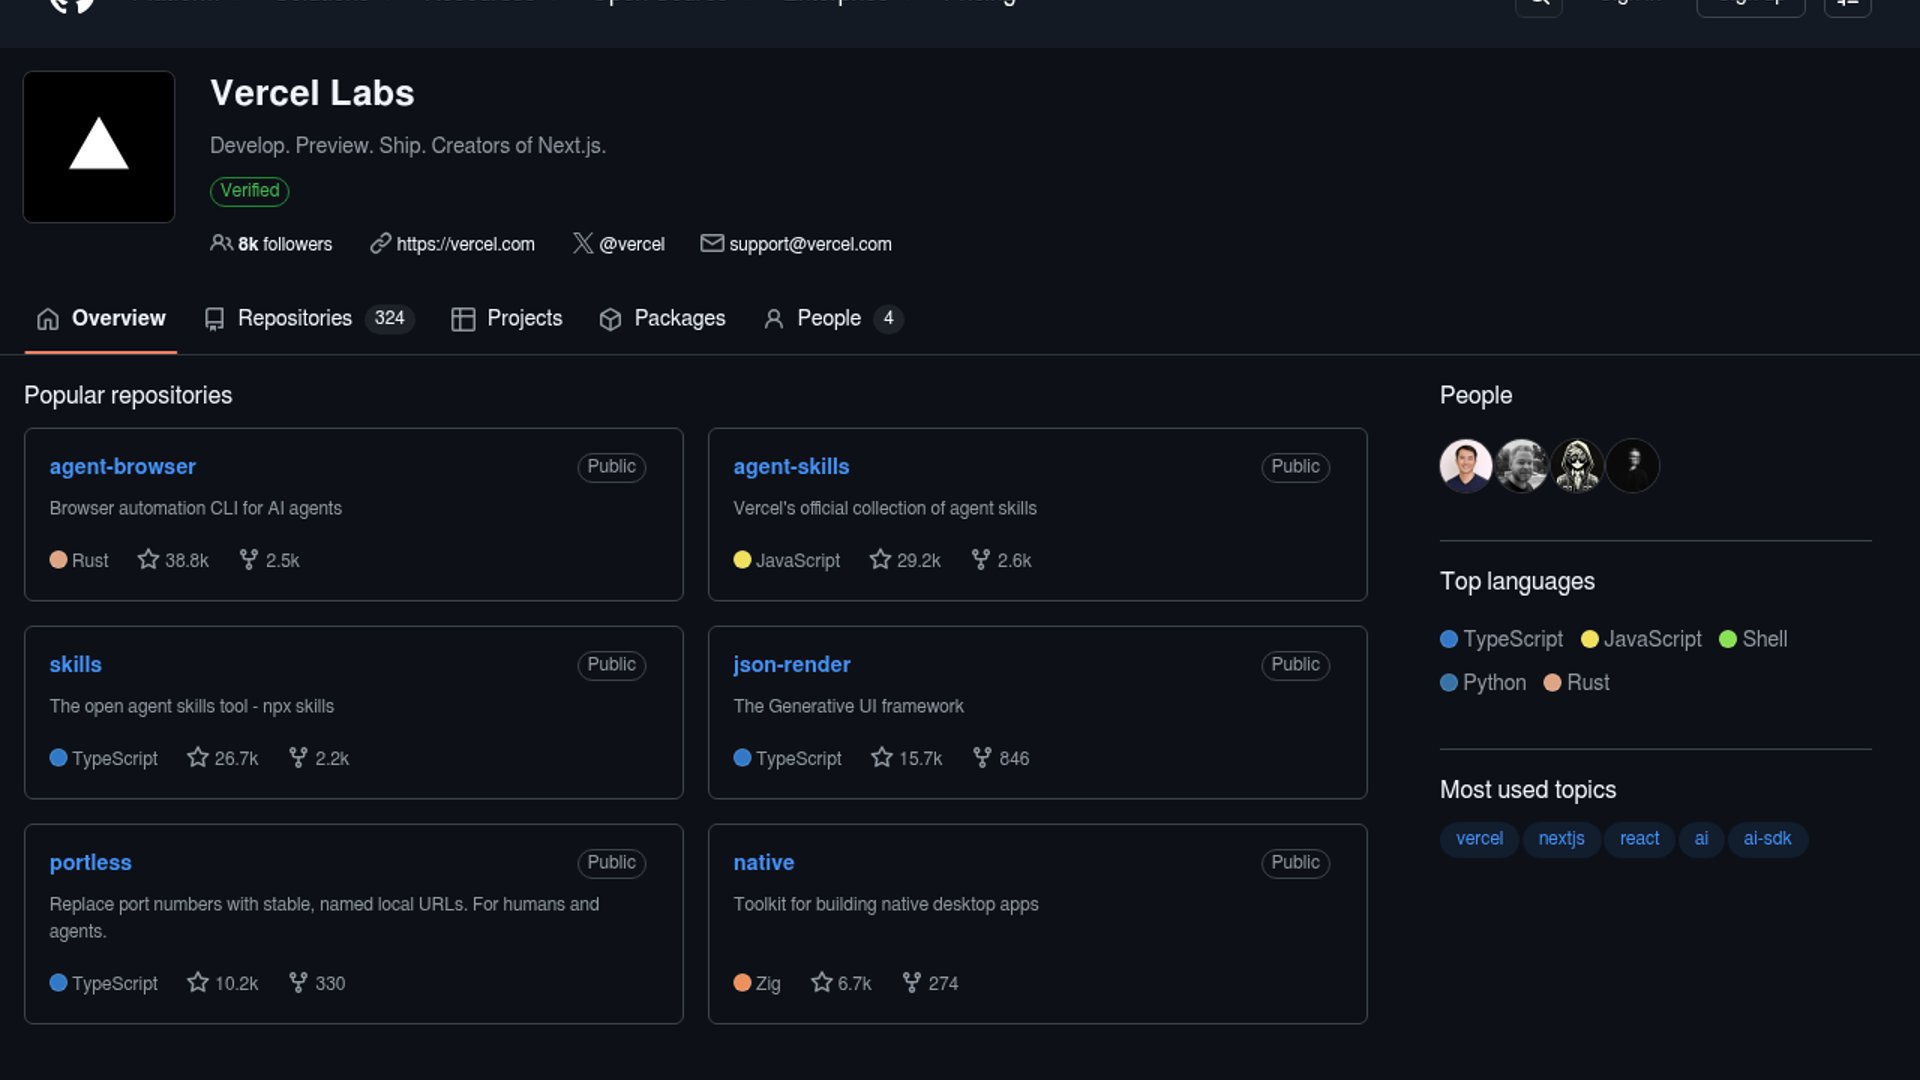Open the portless repository

click(x=90, y=863)
